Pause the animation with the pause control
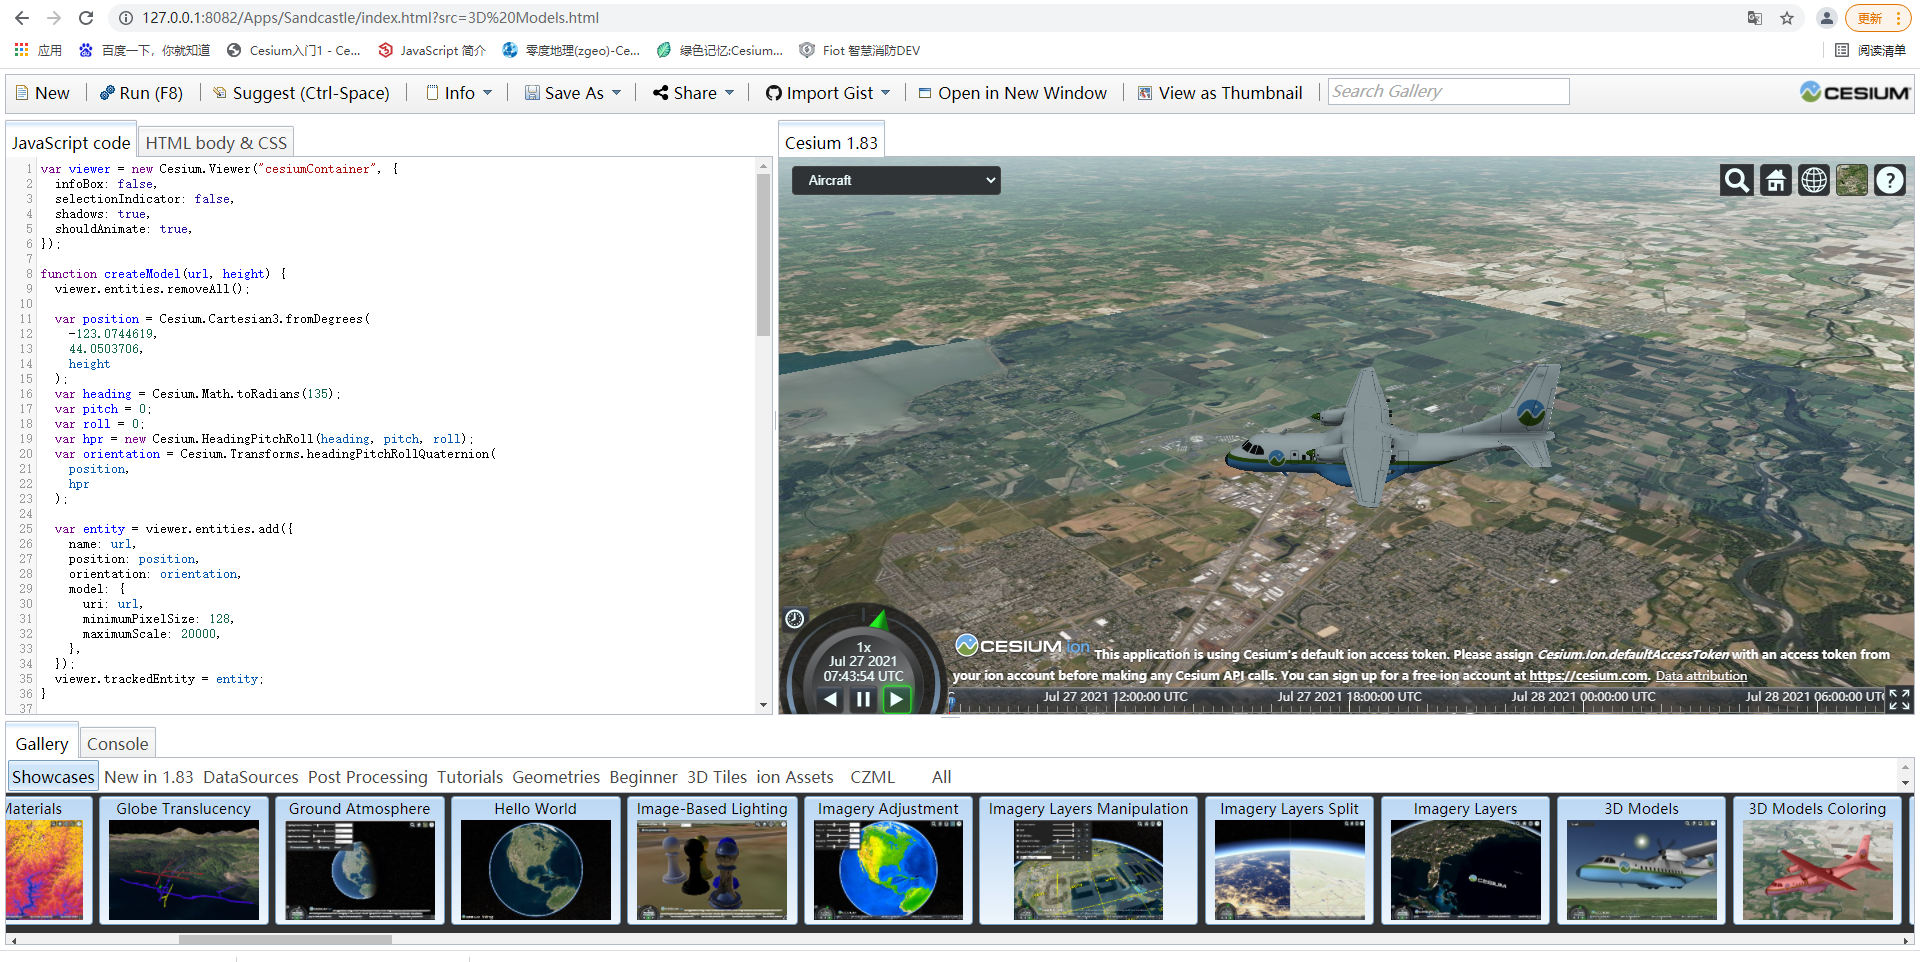 pos(862,699)
